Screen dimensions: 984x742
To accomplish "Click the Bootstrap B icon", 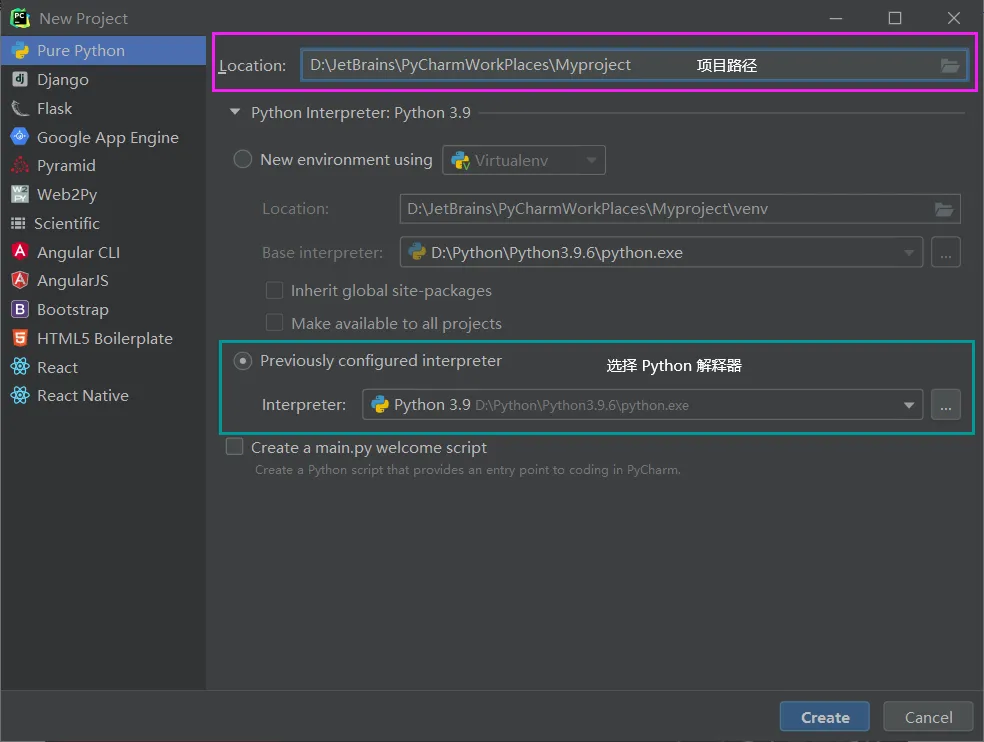I will [20, 309].
